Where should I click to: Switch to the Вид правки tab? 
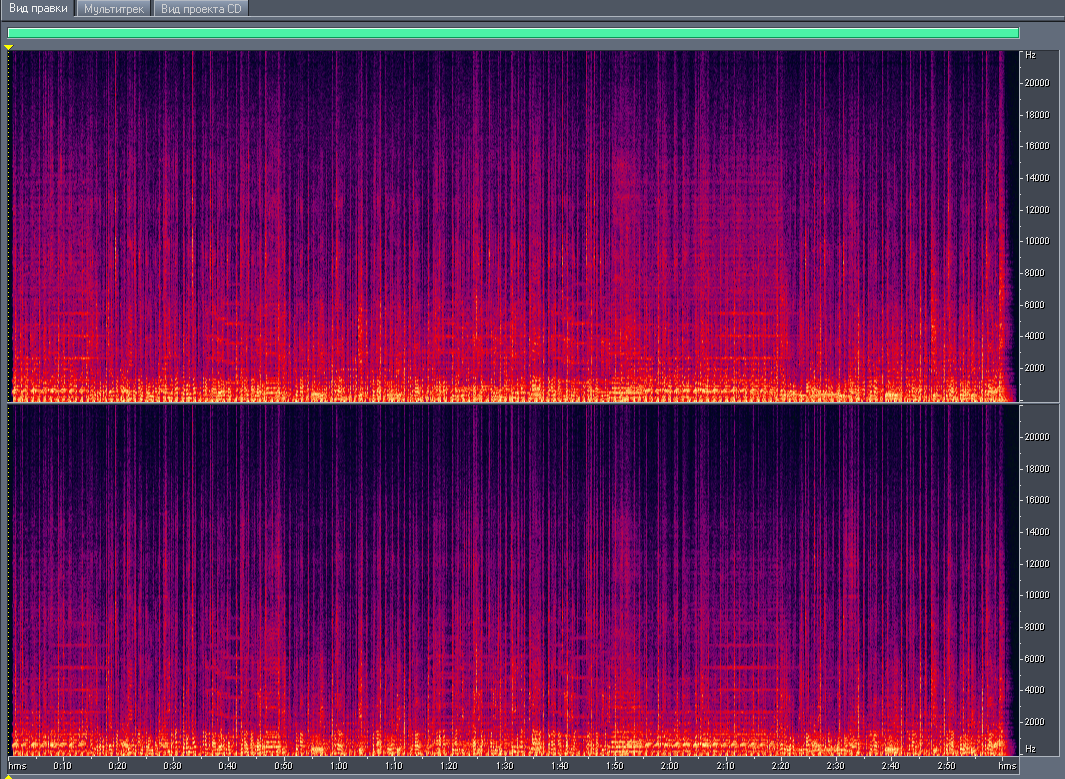click(x=38, y=9)
